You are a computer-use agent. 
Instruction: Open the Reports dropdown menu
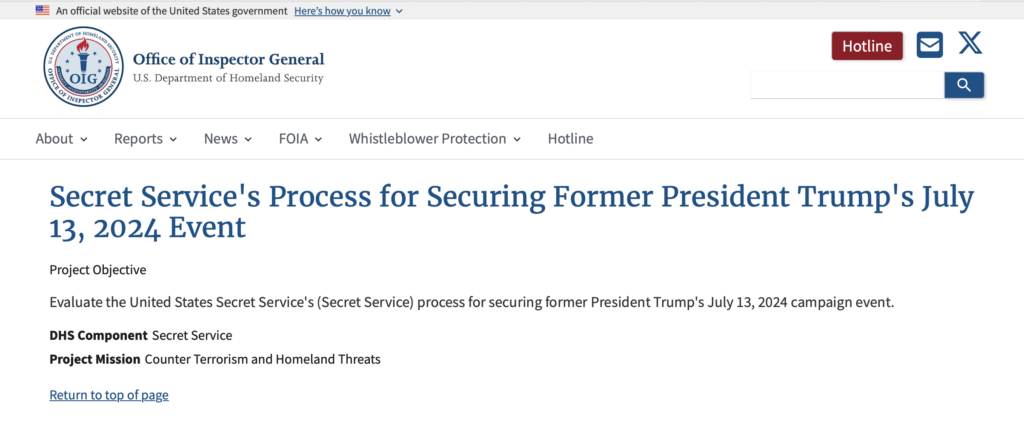coord(145,139)
